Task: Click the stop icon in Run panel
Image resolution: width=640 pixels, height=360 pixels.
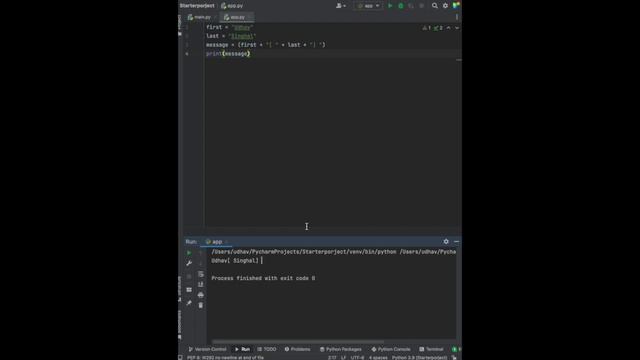Action: [x=189, y=276]
